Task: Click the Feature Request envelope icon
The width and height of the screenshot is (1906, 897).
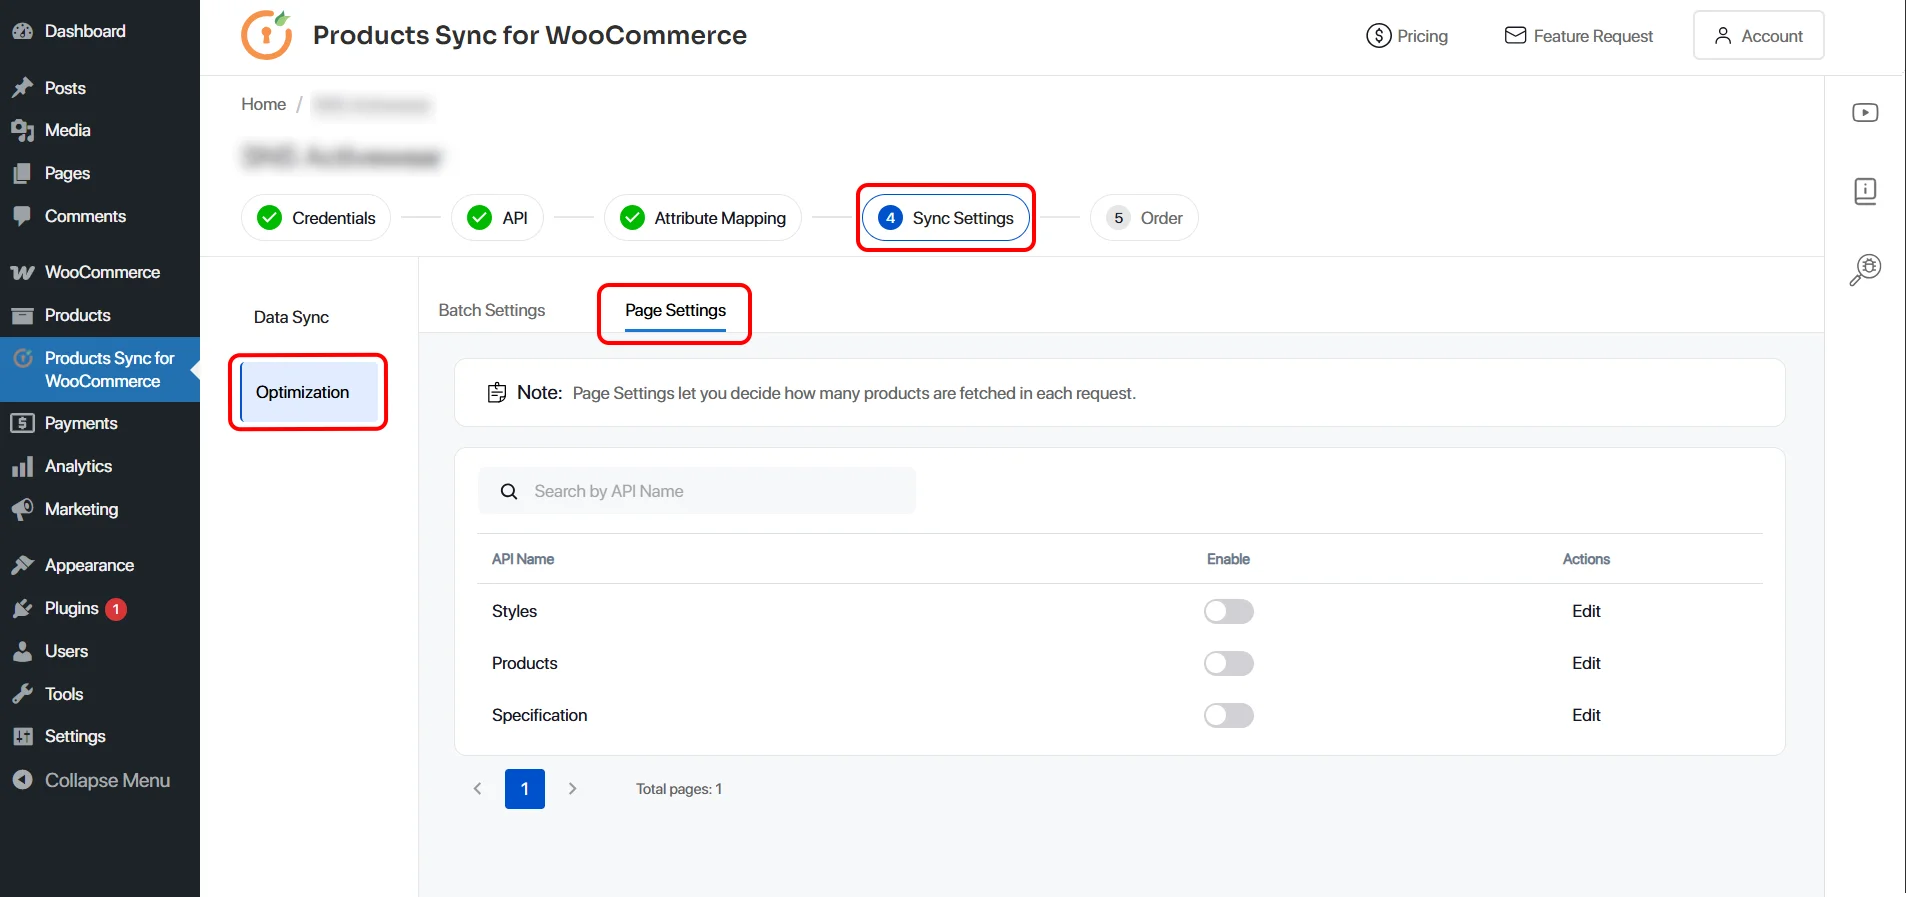Action: (1515, 36)
